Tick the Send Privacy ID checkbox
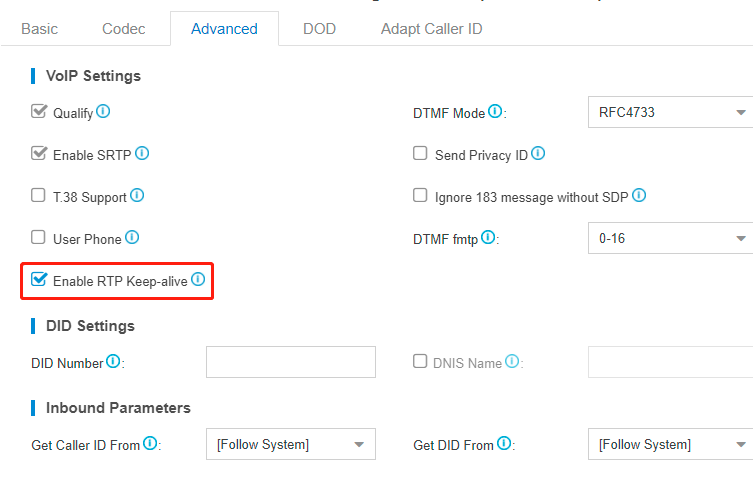The image size is (753, 484). [420, 153]
